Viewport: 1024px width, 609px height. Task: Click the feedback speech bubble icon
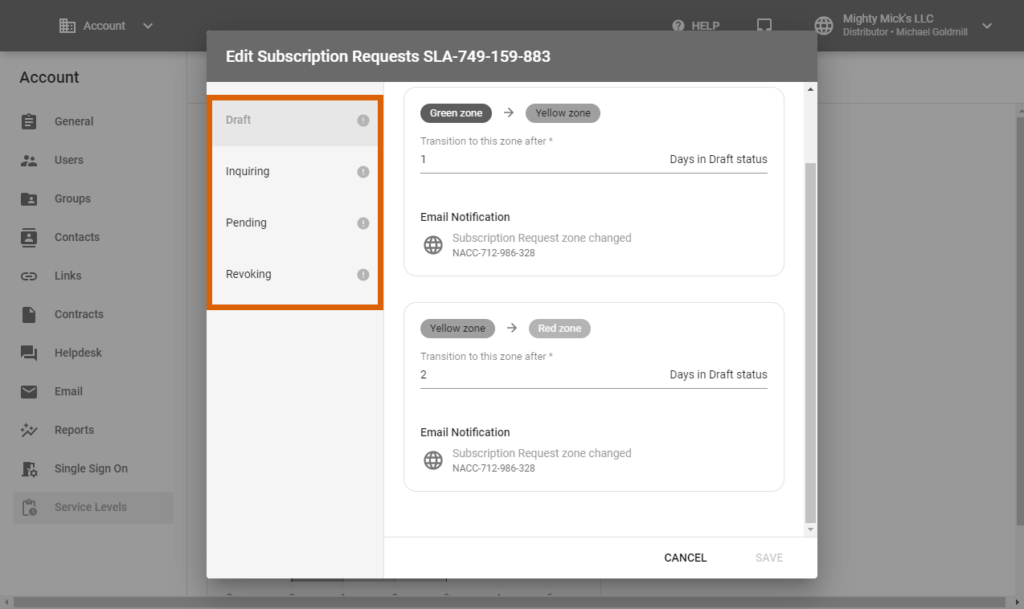pyautogui.click(x=764, y=25)
